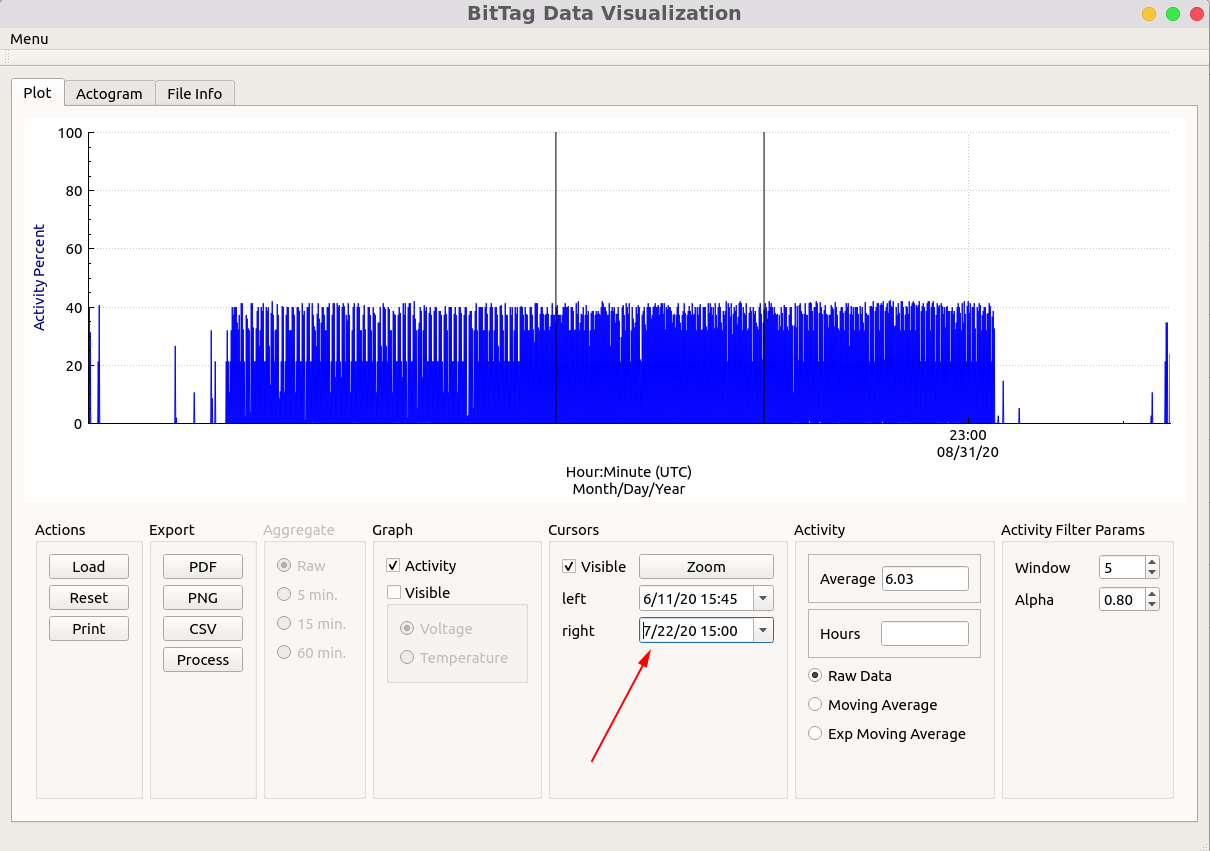The width and height of the screenshot is (1210, 851).
Task: Open the Menu in menu bar
Action: pyautogui.click(x=29, y=39)
